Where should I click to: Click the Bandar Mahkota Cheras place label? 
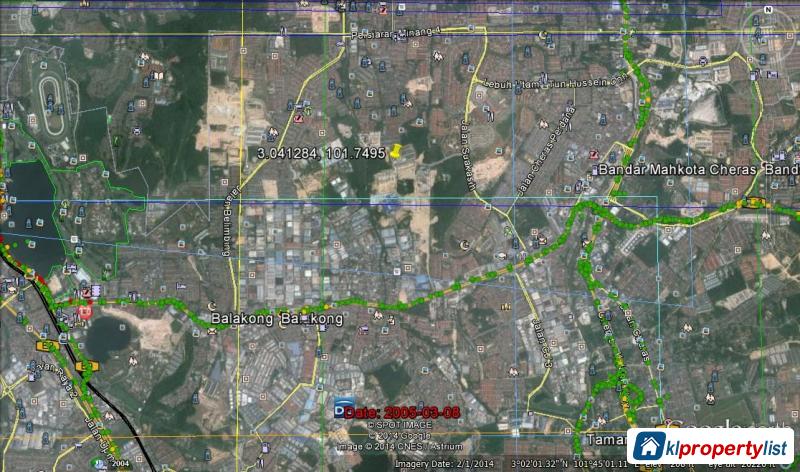(x=678, y=169)
